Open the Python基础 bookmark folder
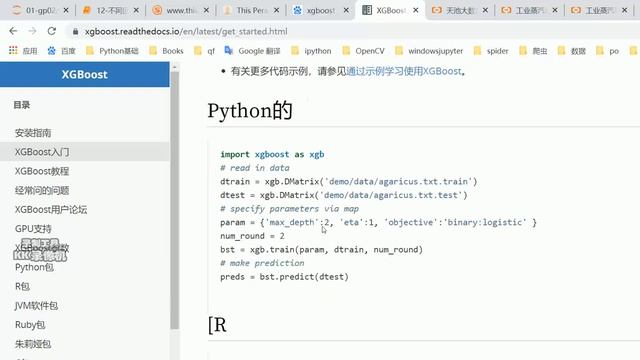 (112, 51)
